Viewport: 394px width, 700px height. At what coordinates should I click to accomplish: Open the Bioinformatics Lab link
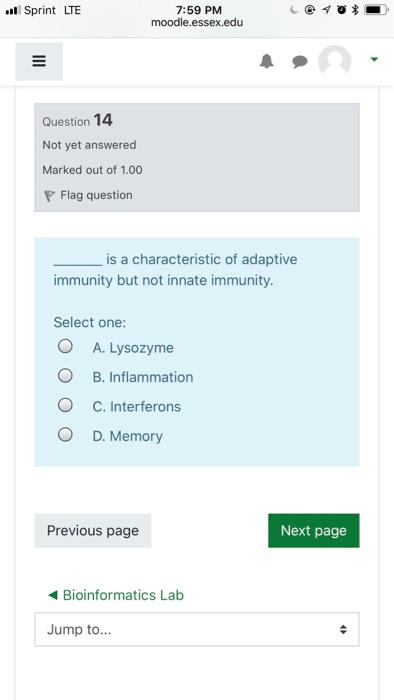click(x=123, y=595)
